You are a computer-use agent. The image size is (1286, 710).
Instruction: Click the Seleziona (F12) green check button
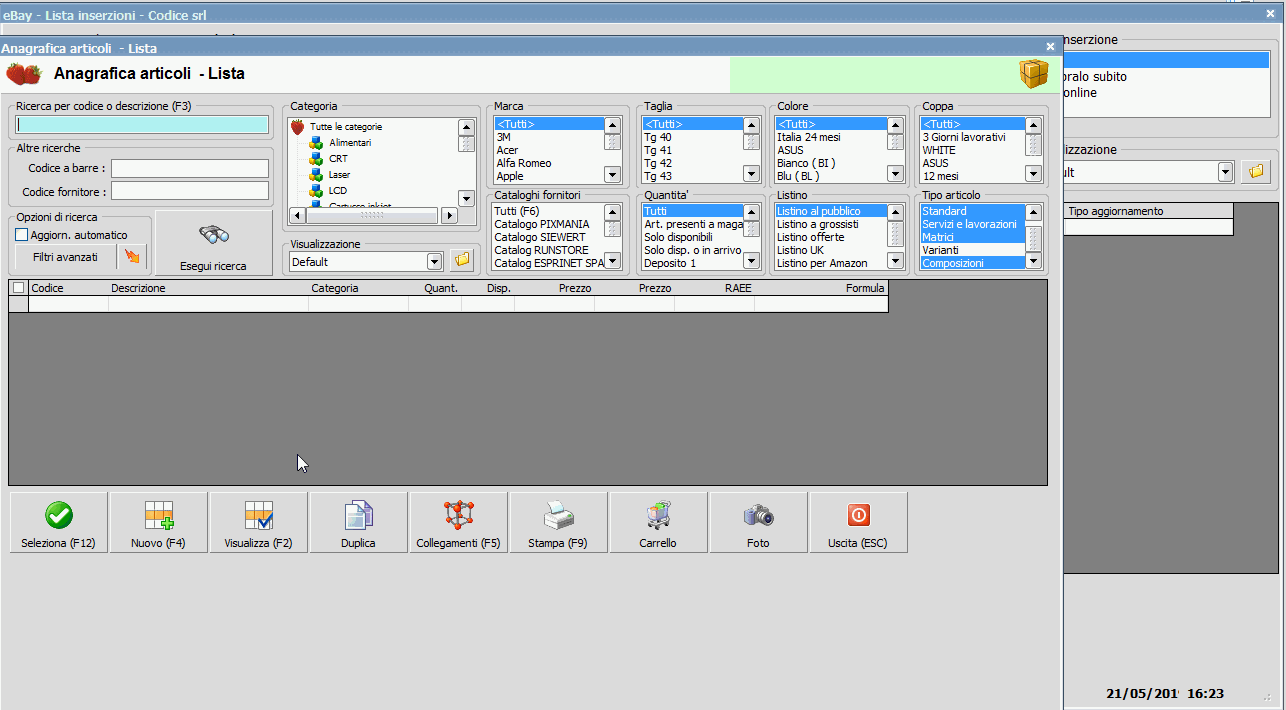59,522
